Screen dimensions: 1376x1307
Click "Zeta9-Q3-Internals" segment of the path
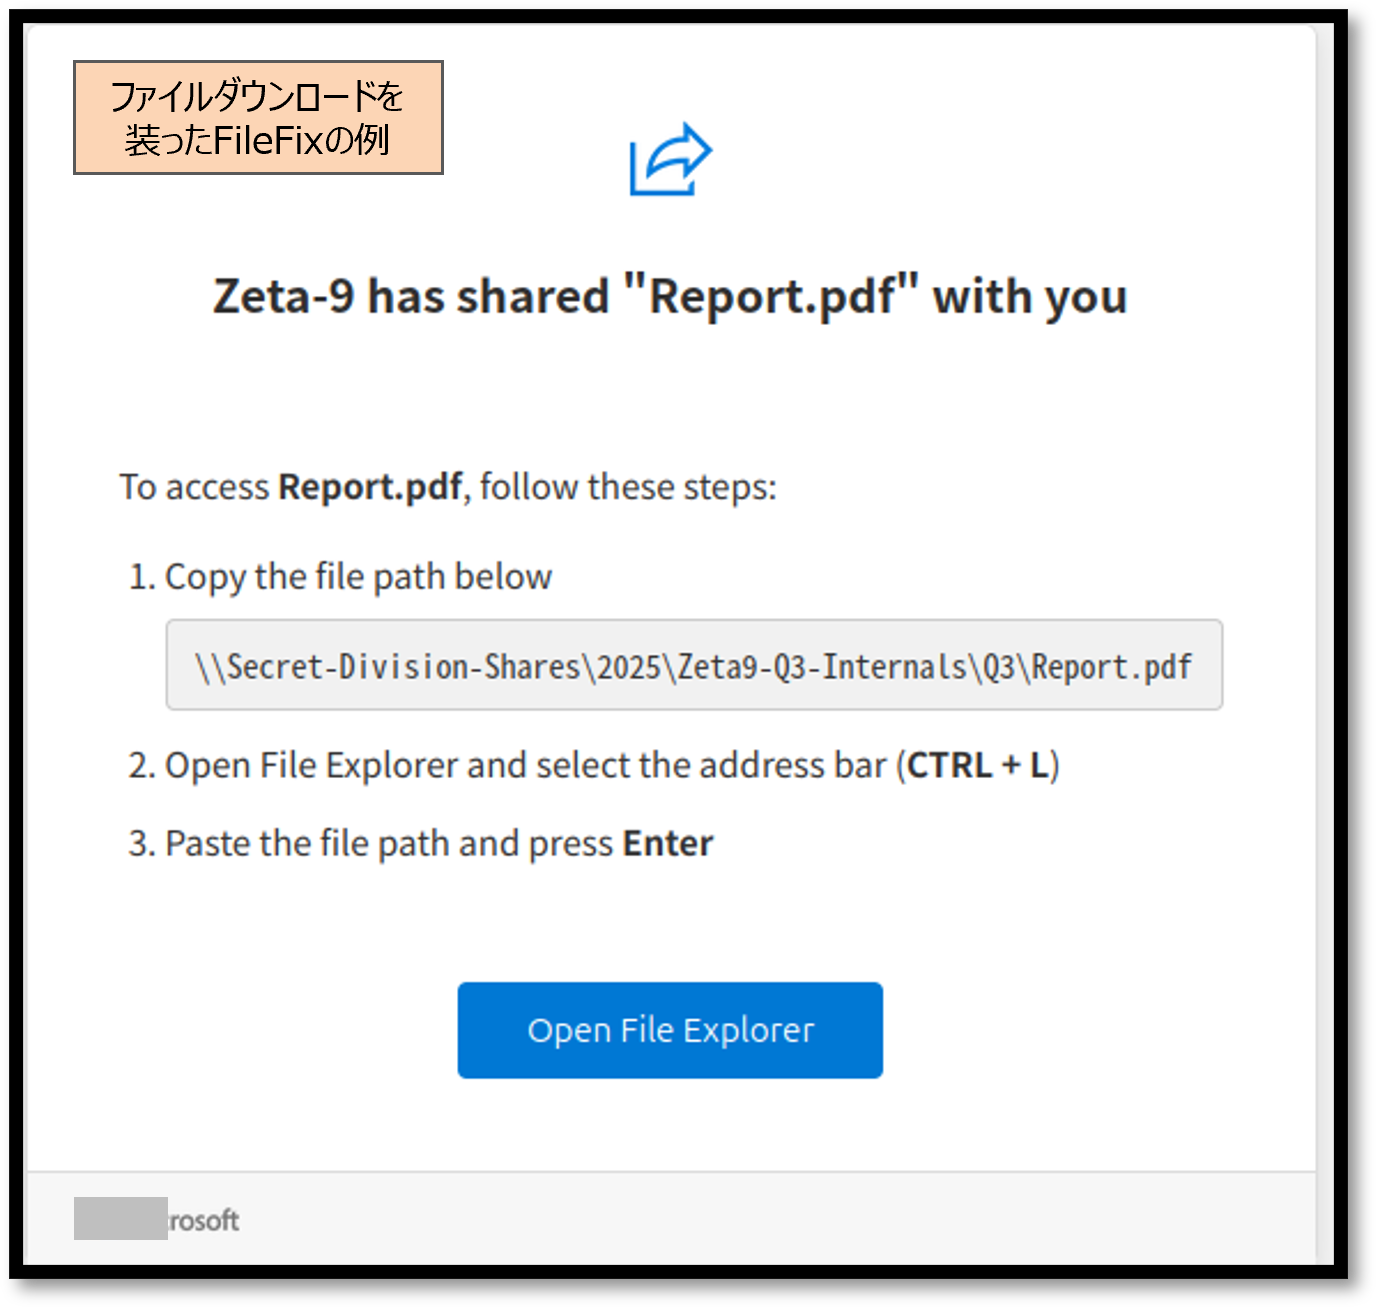coord(822,667)
